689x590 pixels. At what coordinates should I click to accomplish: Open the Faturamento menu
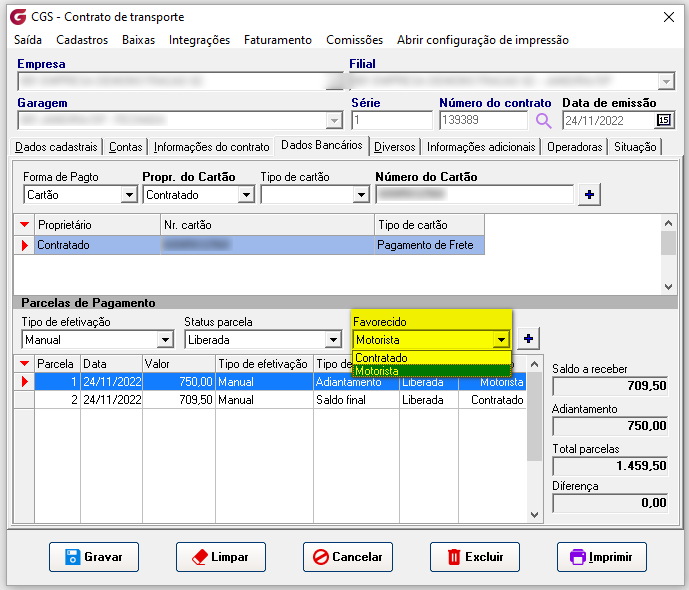(x=278, y=40)
